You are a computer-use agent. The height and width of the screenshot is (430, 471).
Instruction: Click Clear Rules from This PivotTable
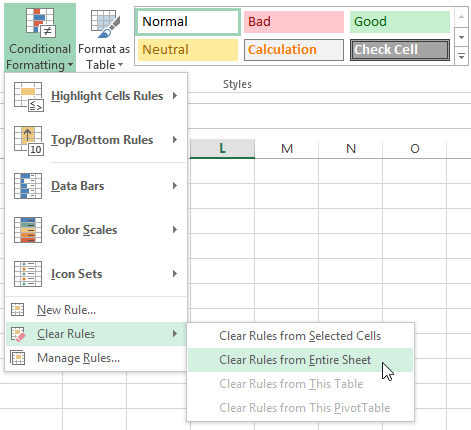tap(300, 408)
